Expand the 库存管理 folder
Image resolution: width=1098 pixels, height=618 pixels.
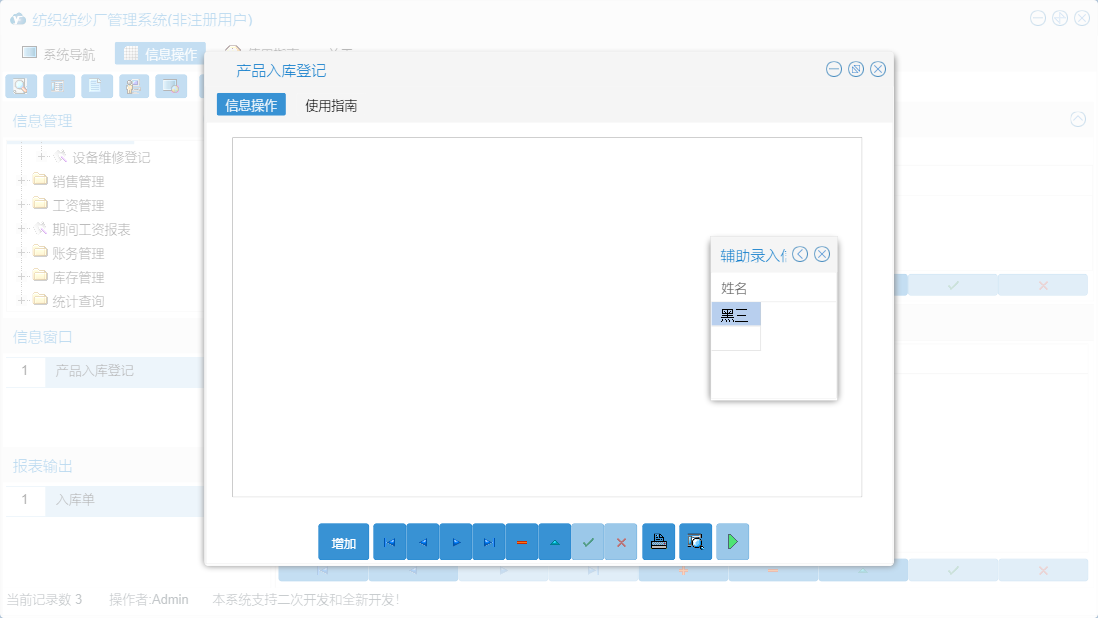(x=22, y=276)
